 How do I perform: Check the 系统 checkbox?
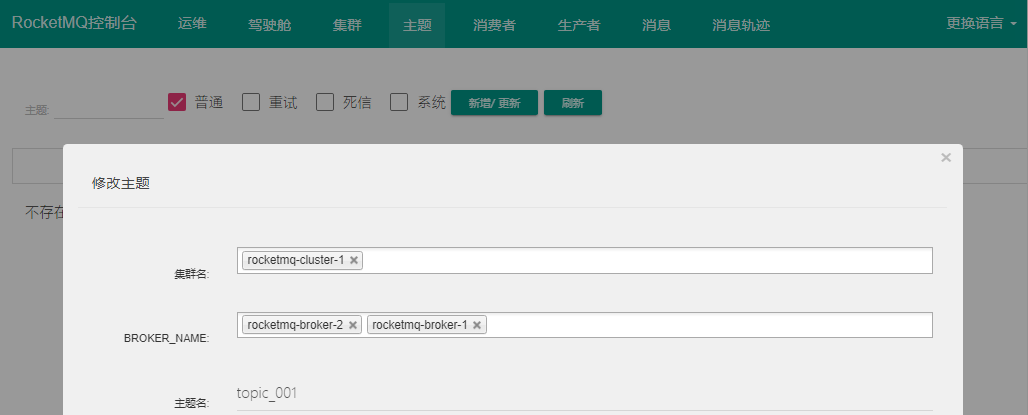tap(399, 102)
